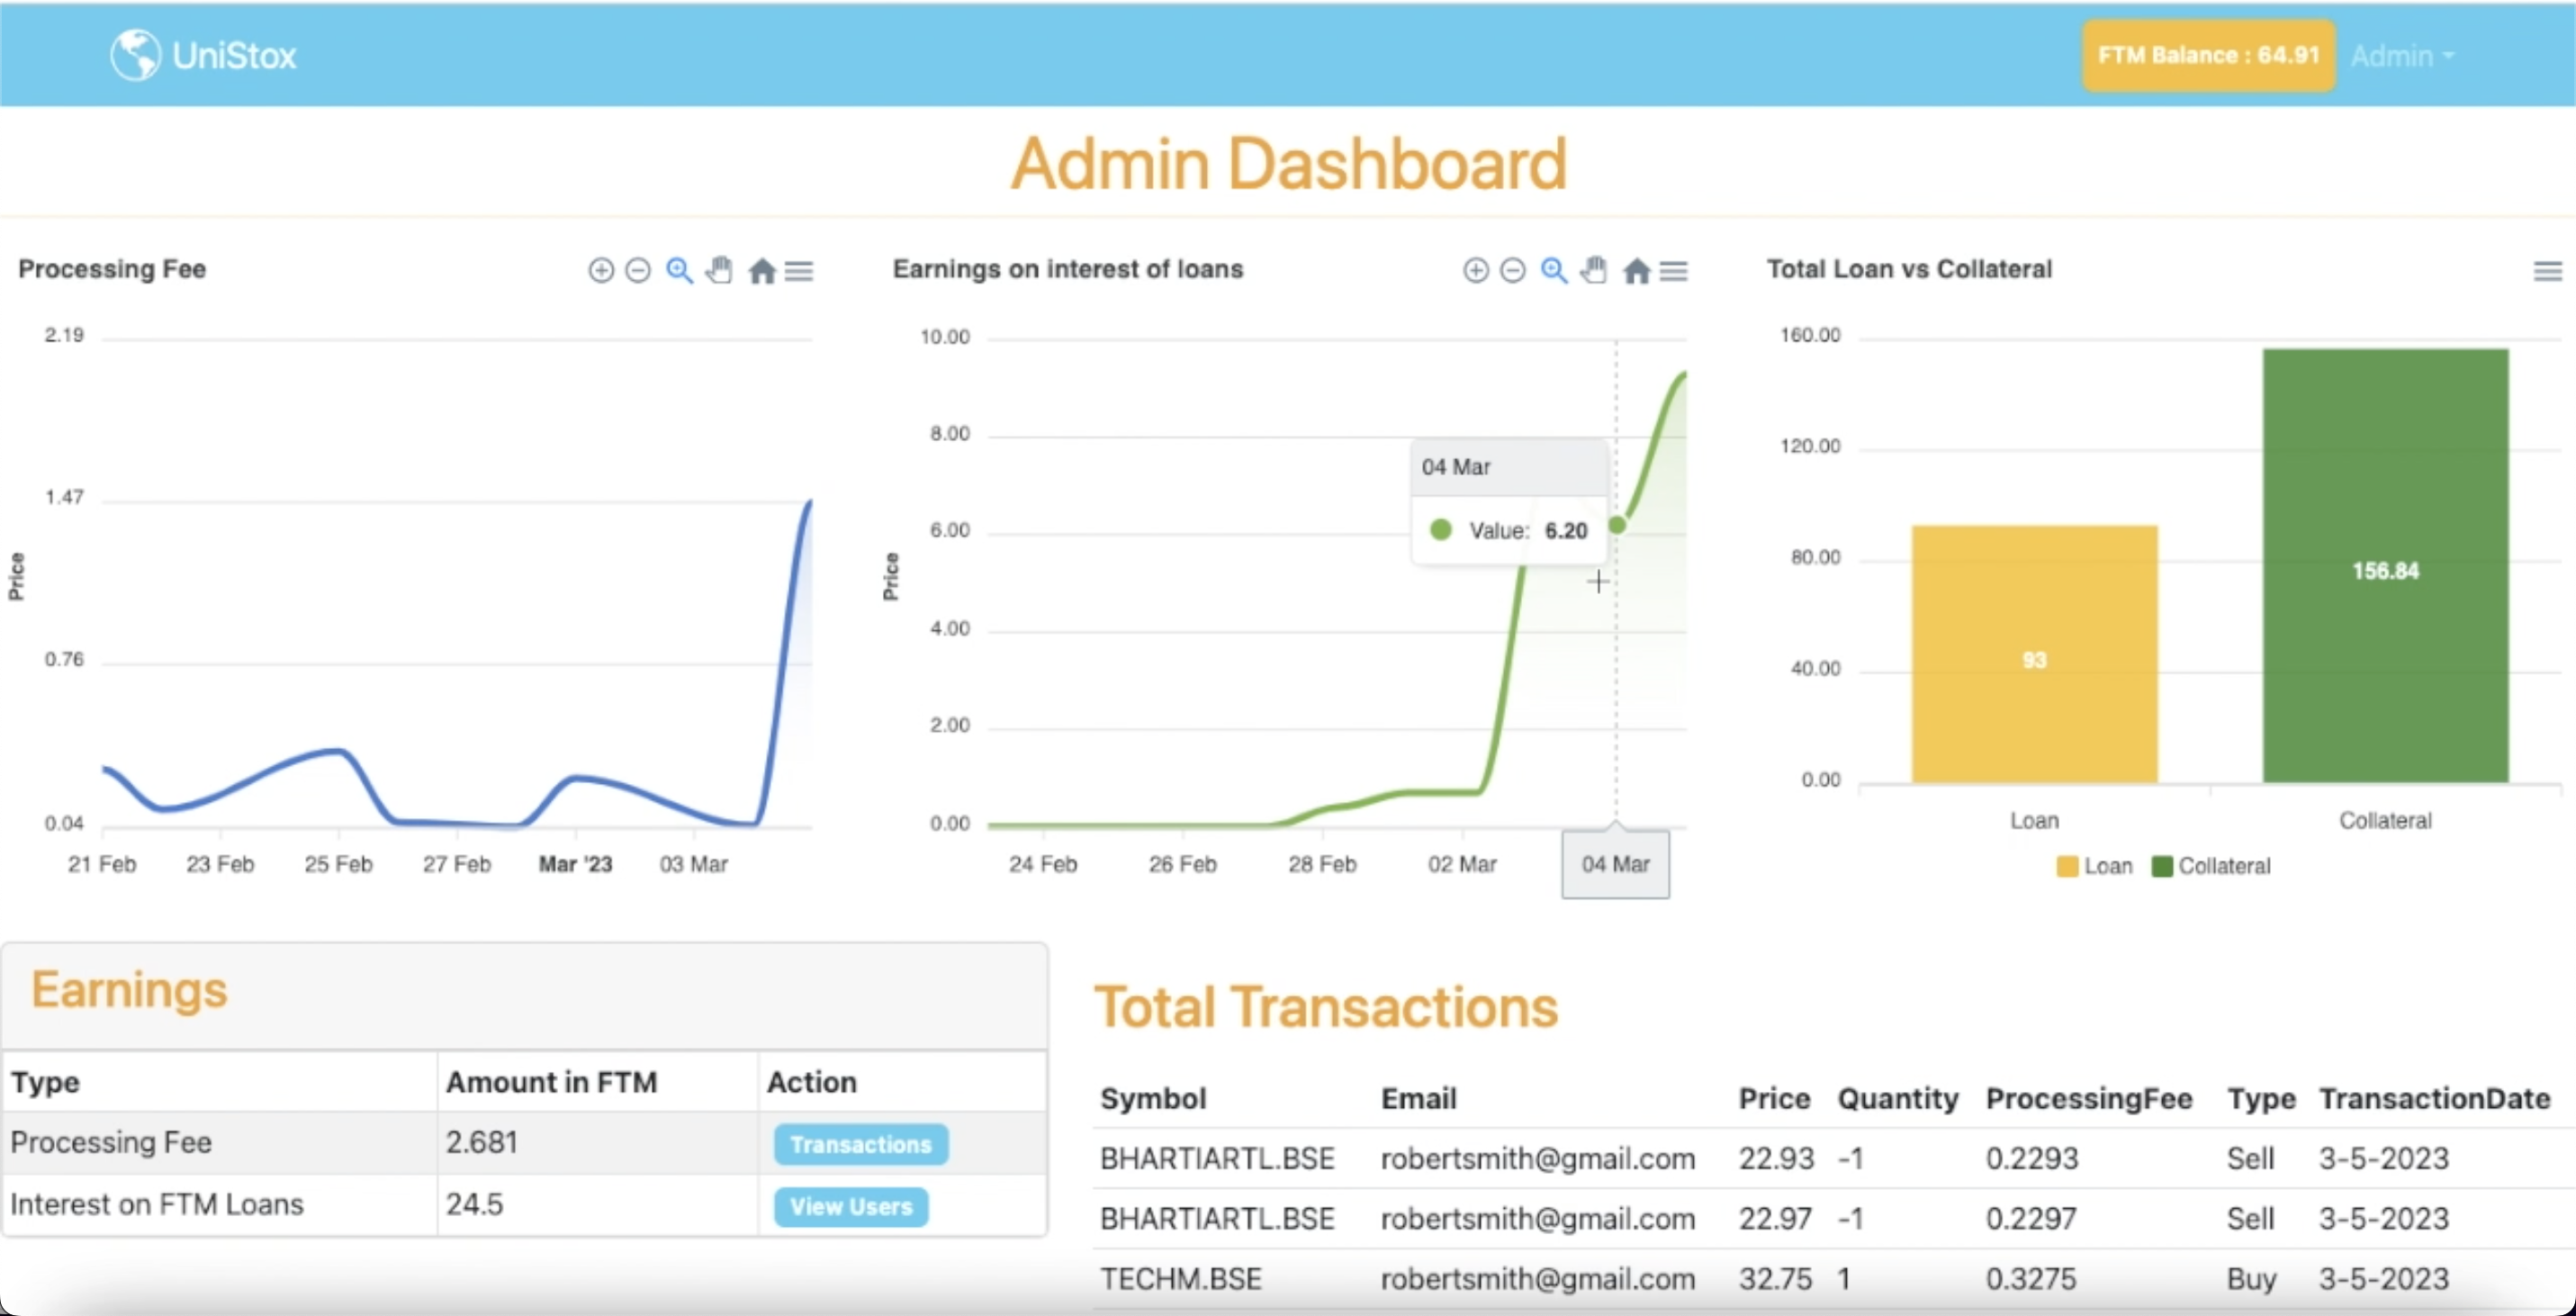Open hamburger menu on Processing Fee chart
2576x1316 pixels.
pyautogui.click(x=799, y=271)
